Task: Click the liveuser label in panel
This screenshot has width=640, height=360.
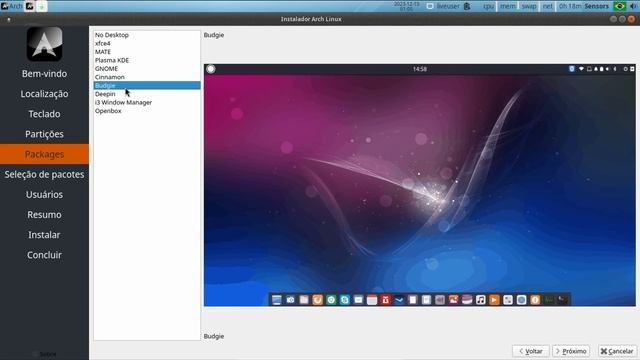Action: (x=448, y=6)
